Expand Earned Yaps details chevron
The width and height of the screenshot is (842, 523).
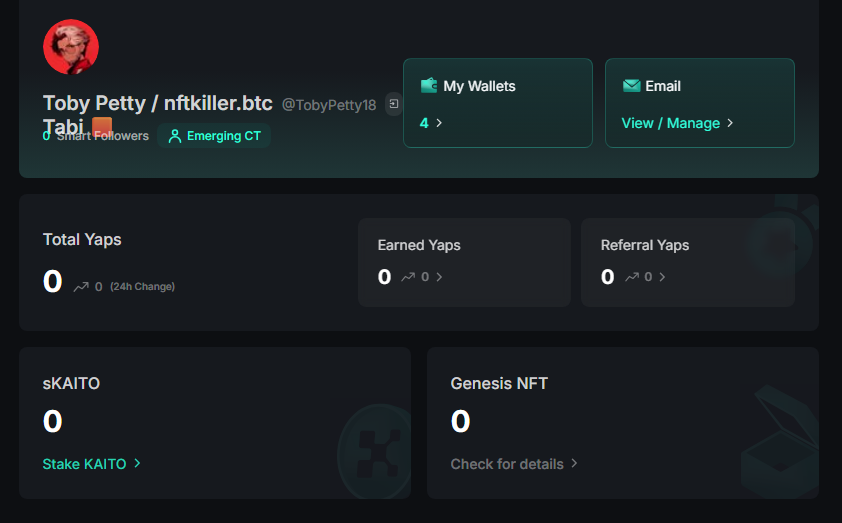coord(439,277)
